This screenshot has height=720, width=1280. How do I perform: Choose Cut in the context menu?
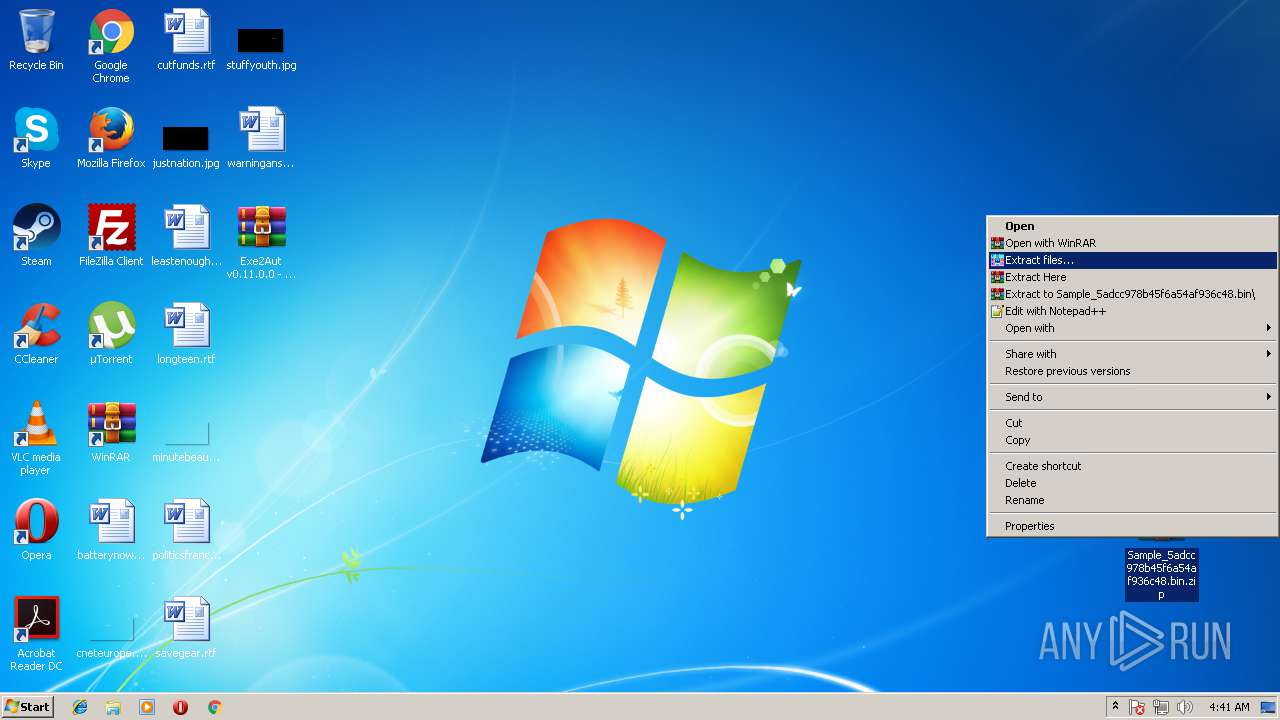tap(1132, 423)
